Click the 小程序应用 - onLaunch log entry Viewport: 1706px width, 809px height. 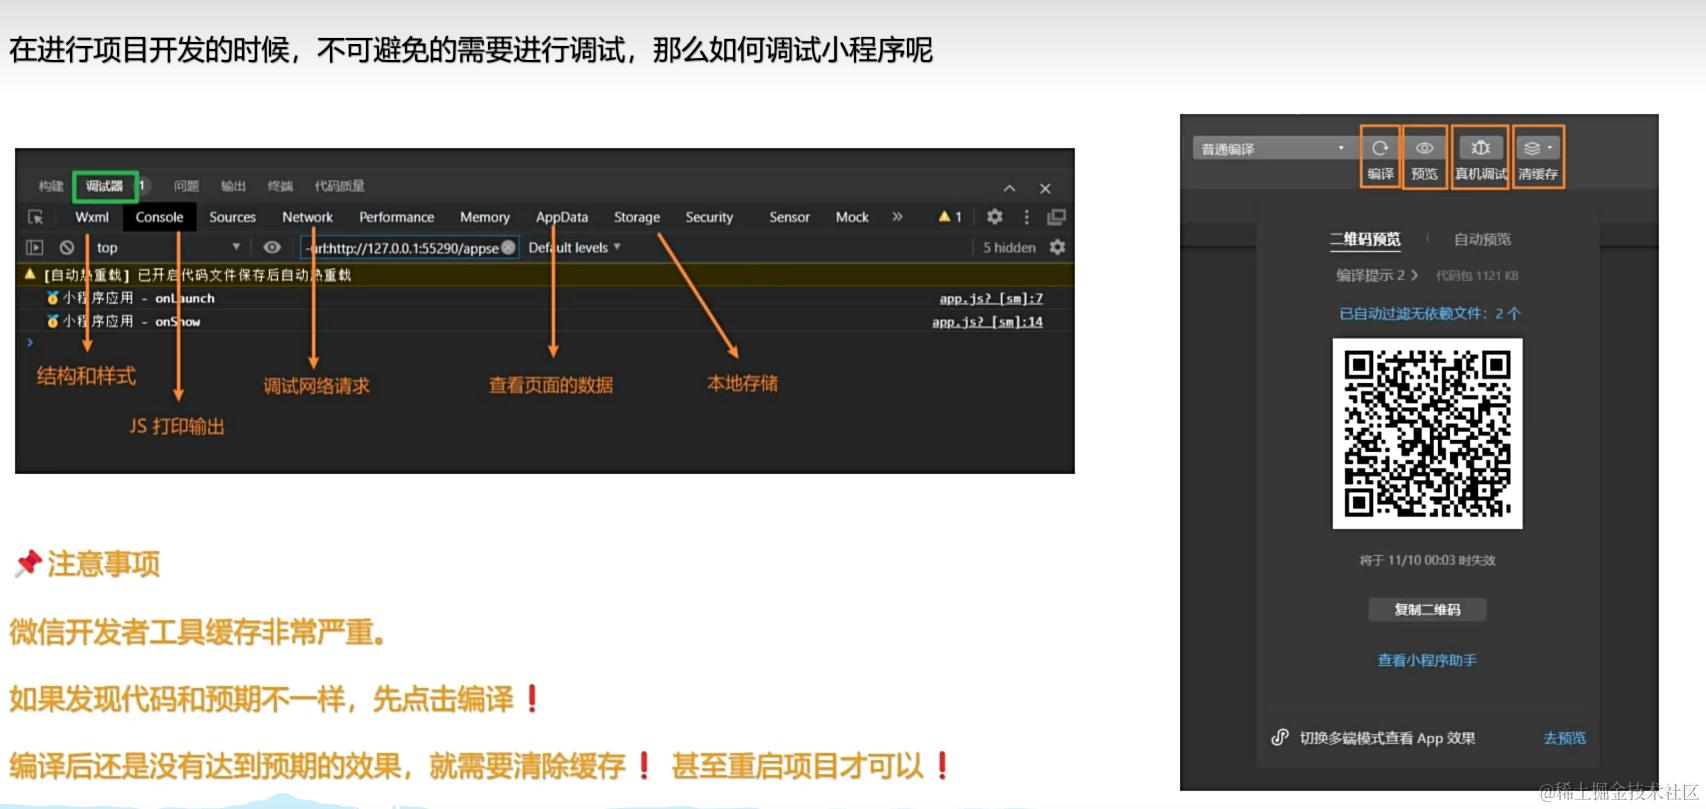click(x=131, y=298)
